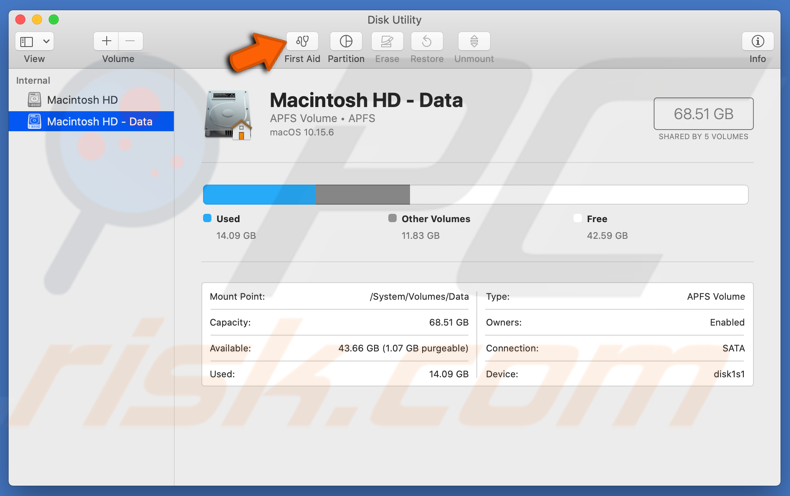Image resolution: width=790 pixels, height=496 pixels.
Task: Click the APFS Volume • APFS subtitle
Action: pos(322,118)
